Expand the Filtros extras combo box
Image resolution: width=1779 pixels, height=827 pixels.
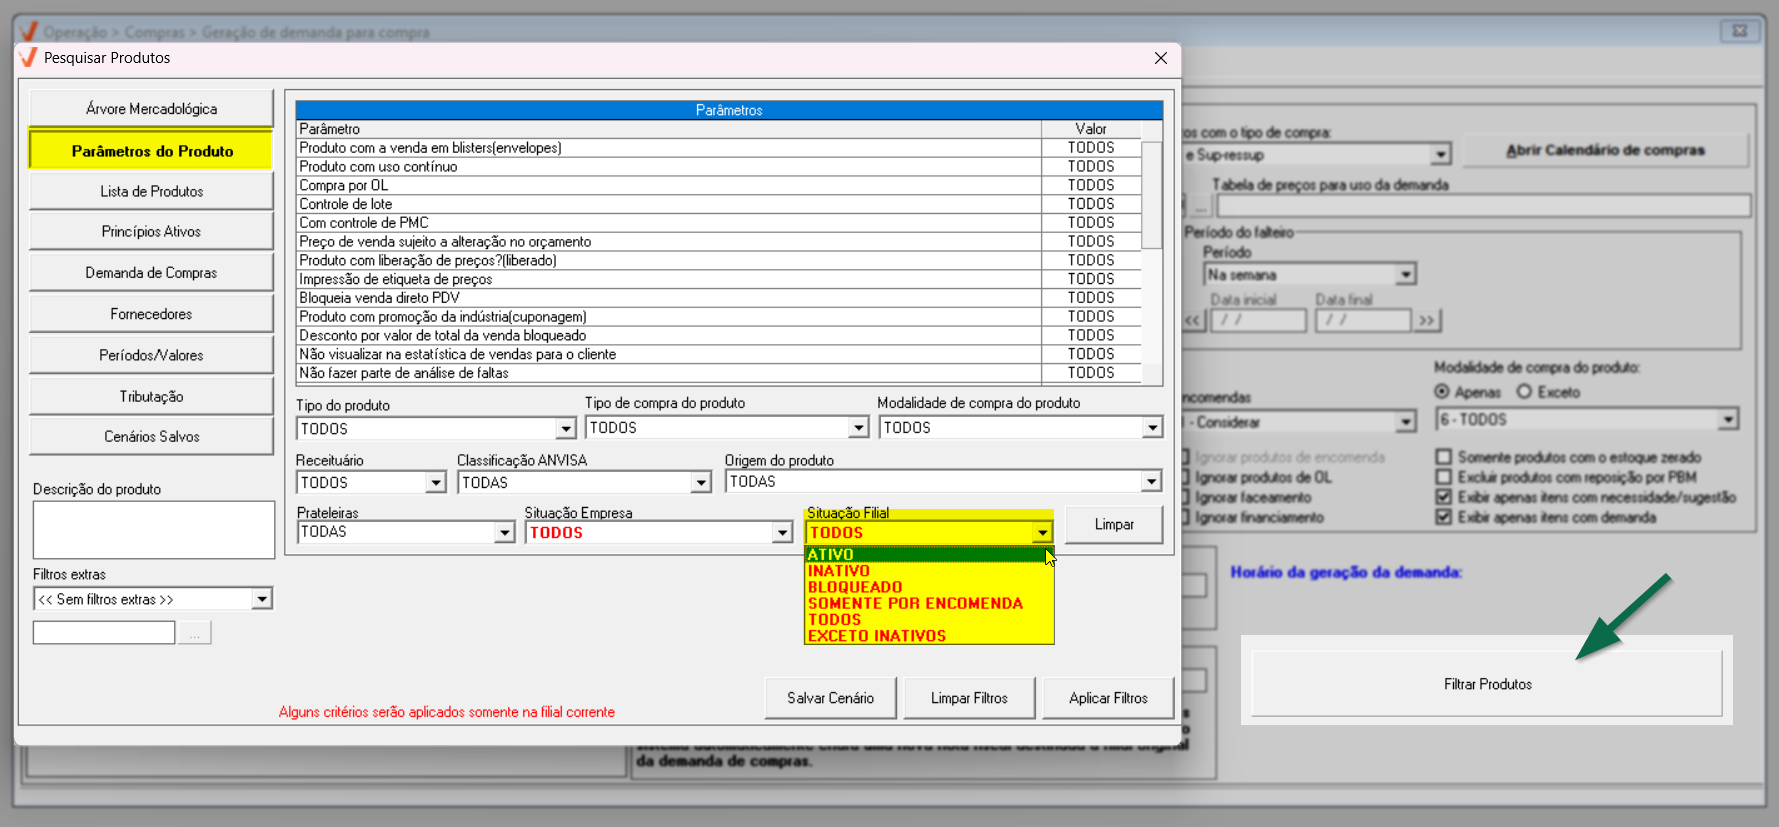[261, 599]
